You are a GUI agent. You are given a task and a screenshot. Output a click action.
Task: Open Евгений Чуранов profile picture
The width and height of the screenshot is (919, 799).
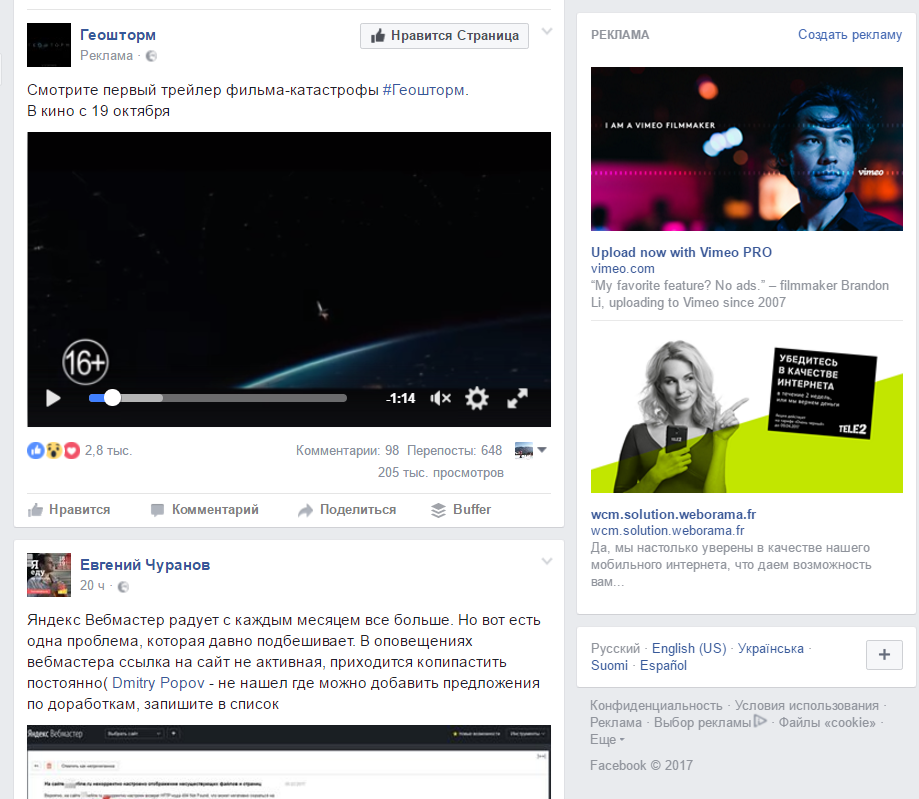click(49, 575)
